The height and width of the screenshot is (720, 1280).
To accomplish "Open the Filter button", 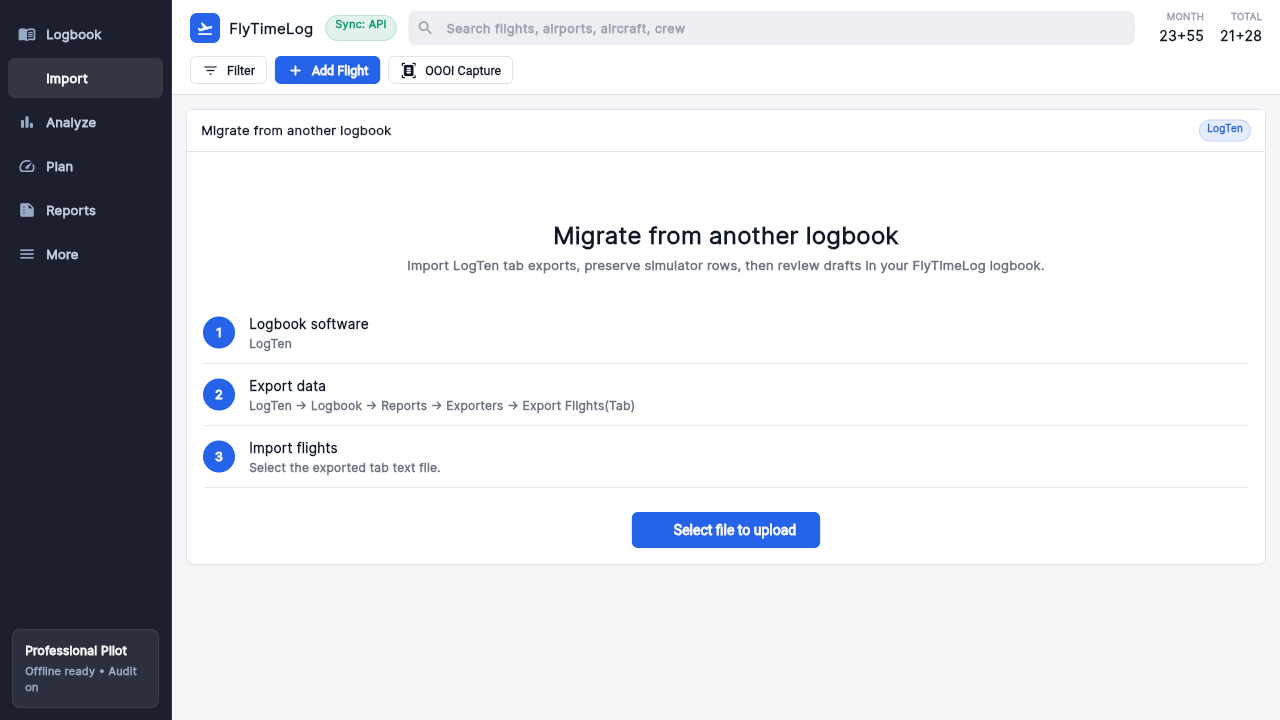I will click(x=228, y=70).
